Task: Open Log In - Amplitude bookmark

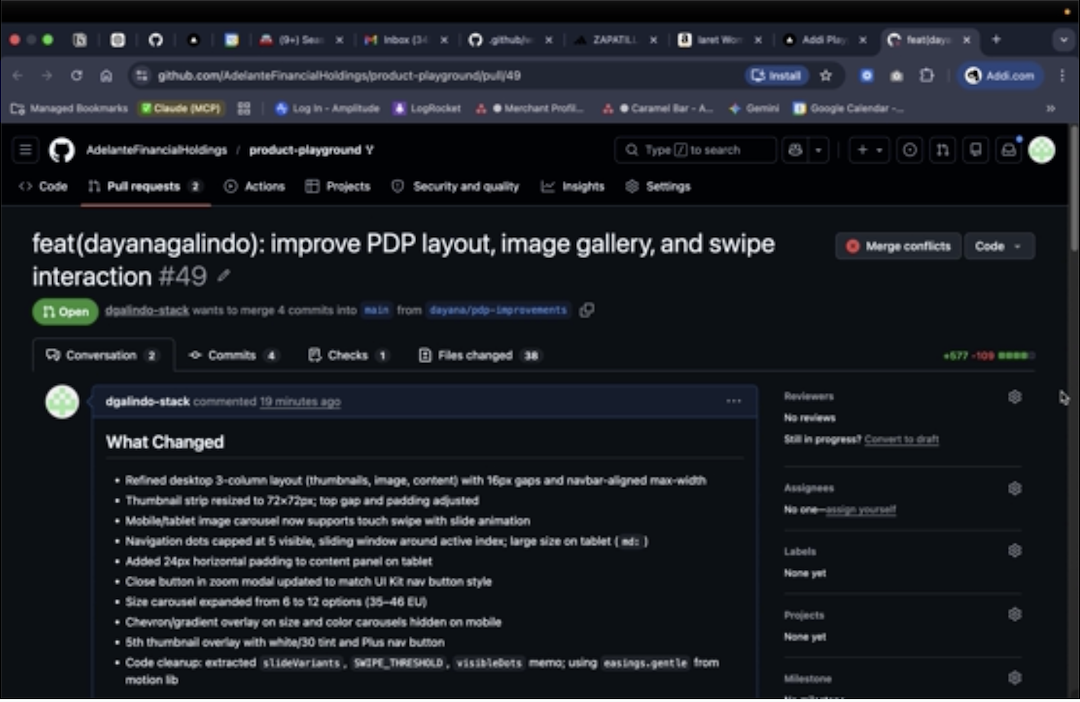Action: point(328,109)
